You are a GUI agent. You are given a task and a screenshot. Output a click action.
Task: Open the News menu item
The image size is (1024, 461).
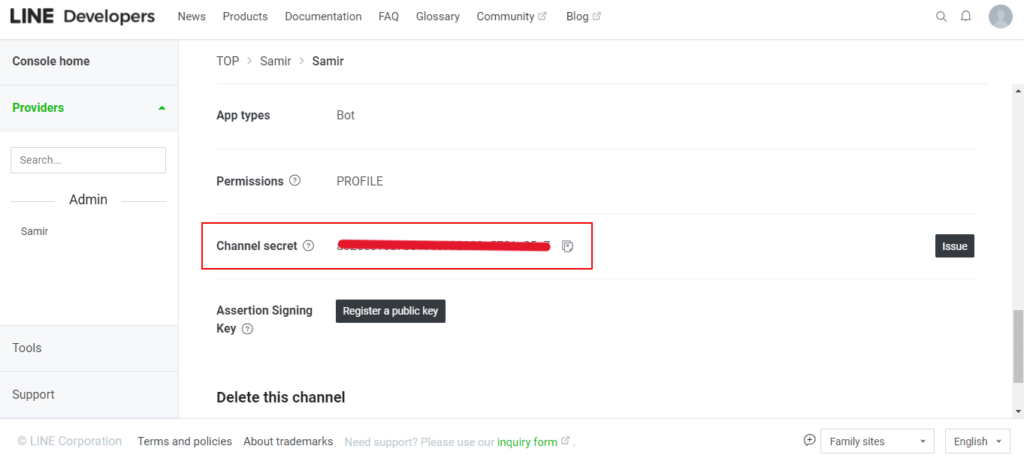click(x=191, y=16)
